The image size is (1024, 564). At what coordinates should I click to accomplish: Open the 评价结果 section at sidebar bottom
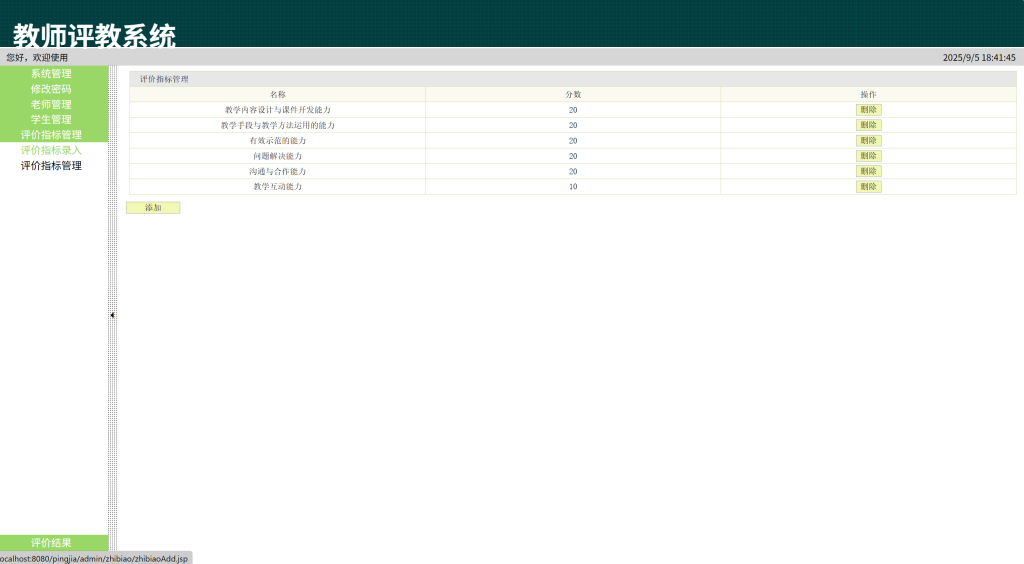(x=54, y=543)
